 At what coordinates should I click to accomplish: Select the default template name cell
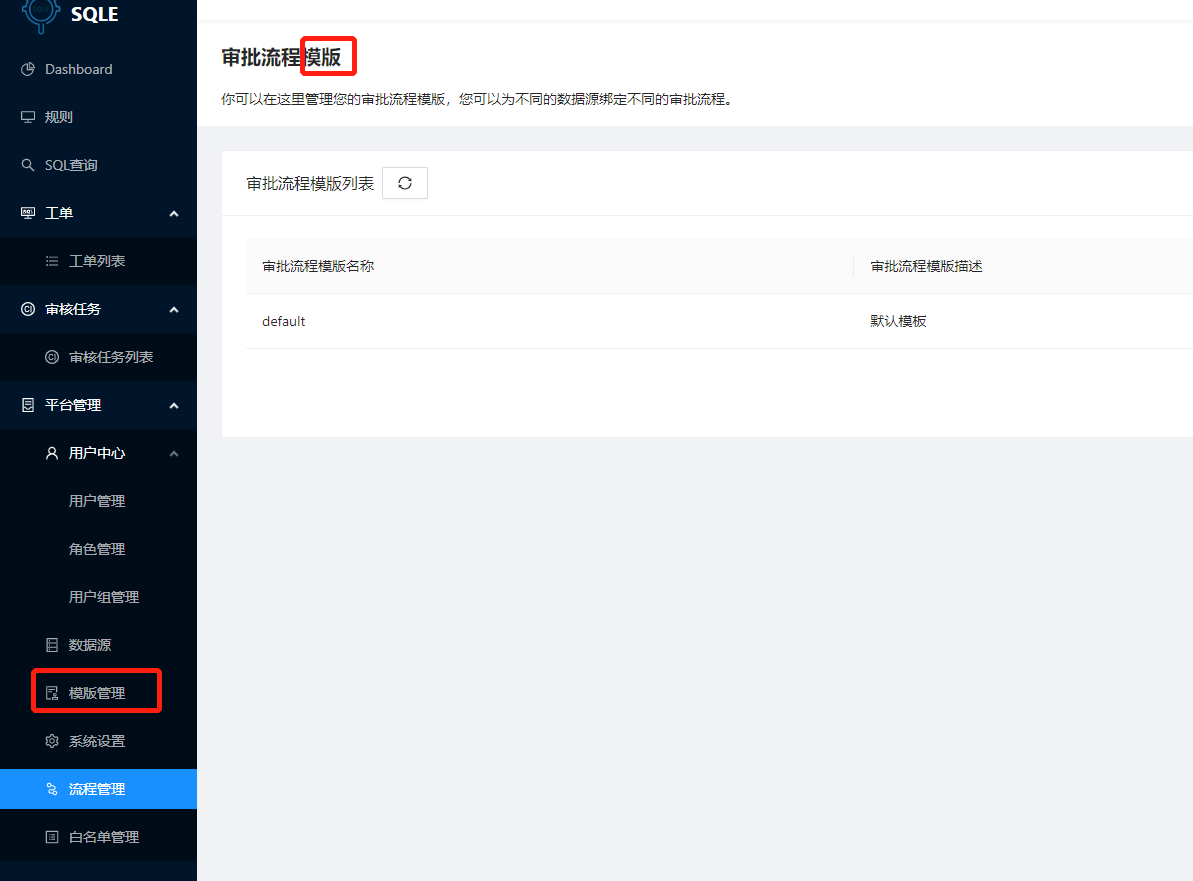(x=283, y=321)
